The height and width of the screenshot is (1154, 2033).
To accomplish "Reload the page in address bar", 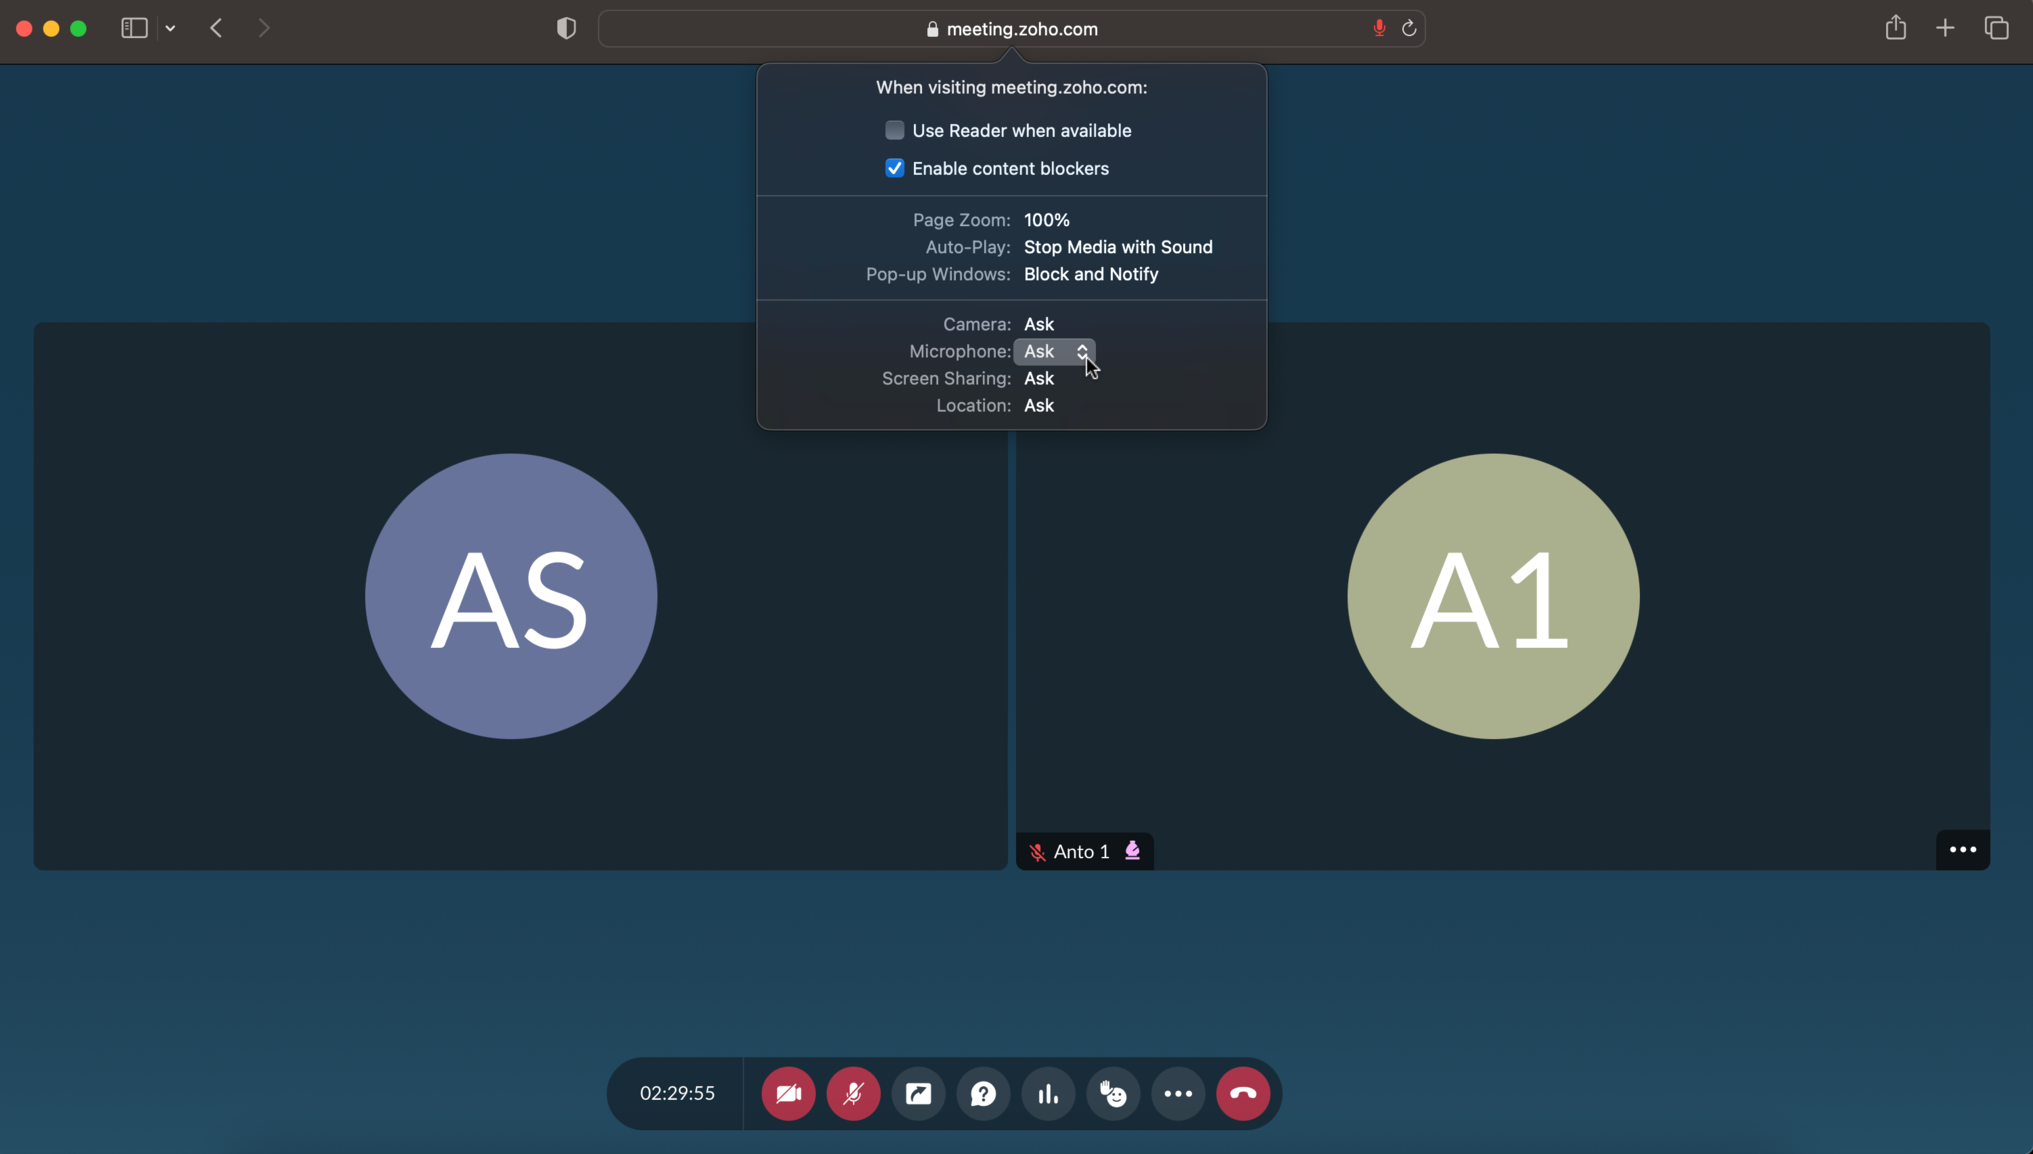I will pos(1408,28).
